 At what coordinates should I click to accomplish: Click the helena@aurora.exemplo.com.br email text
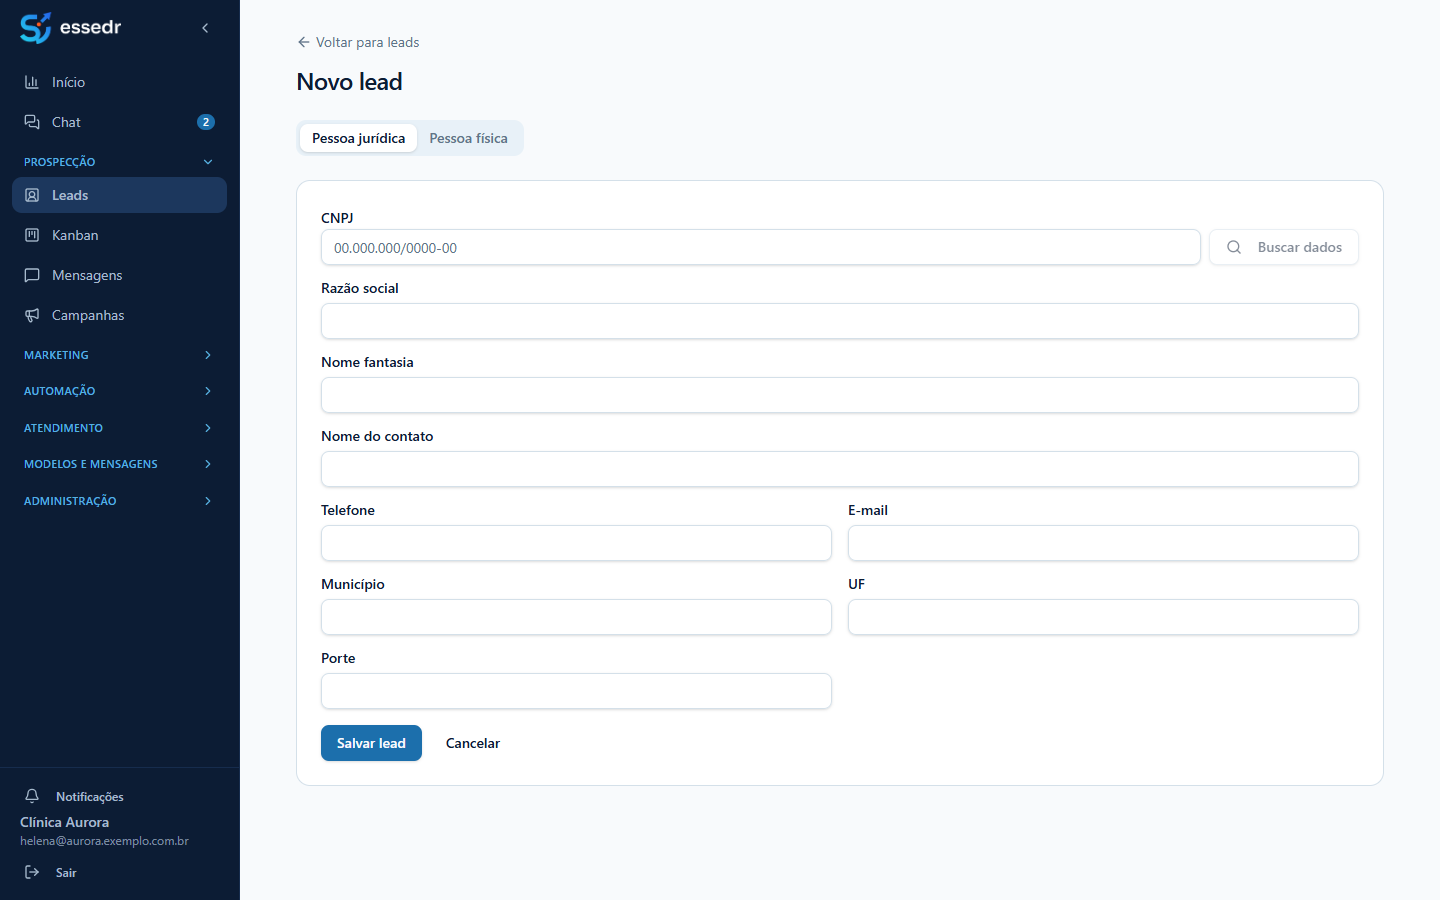pos(104,841)
